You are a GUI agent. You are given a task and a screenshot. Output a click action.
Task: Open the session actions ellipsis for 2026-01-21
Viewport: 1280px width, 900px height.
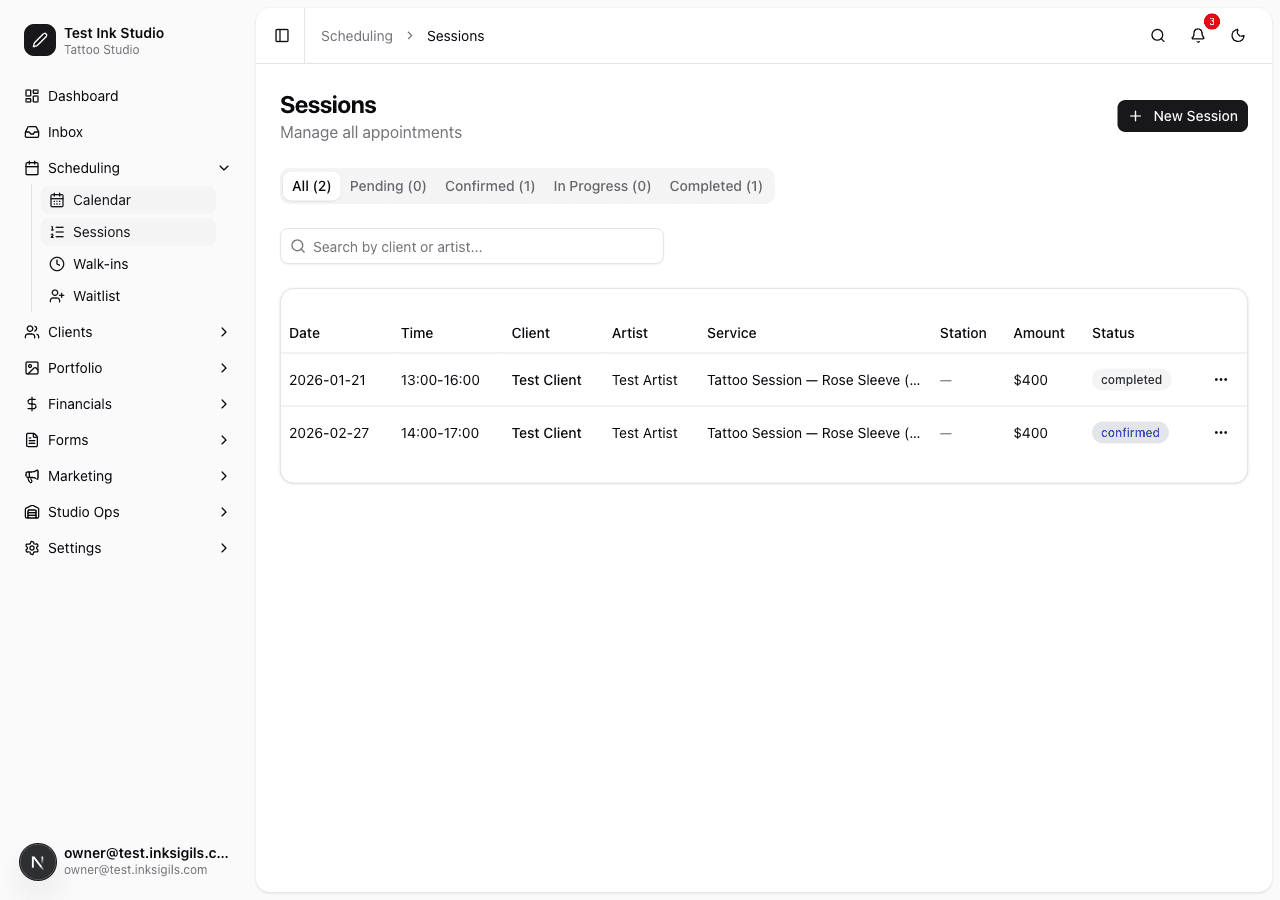(1220, 379)
